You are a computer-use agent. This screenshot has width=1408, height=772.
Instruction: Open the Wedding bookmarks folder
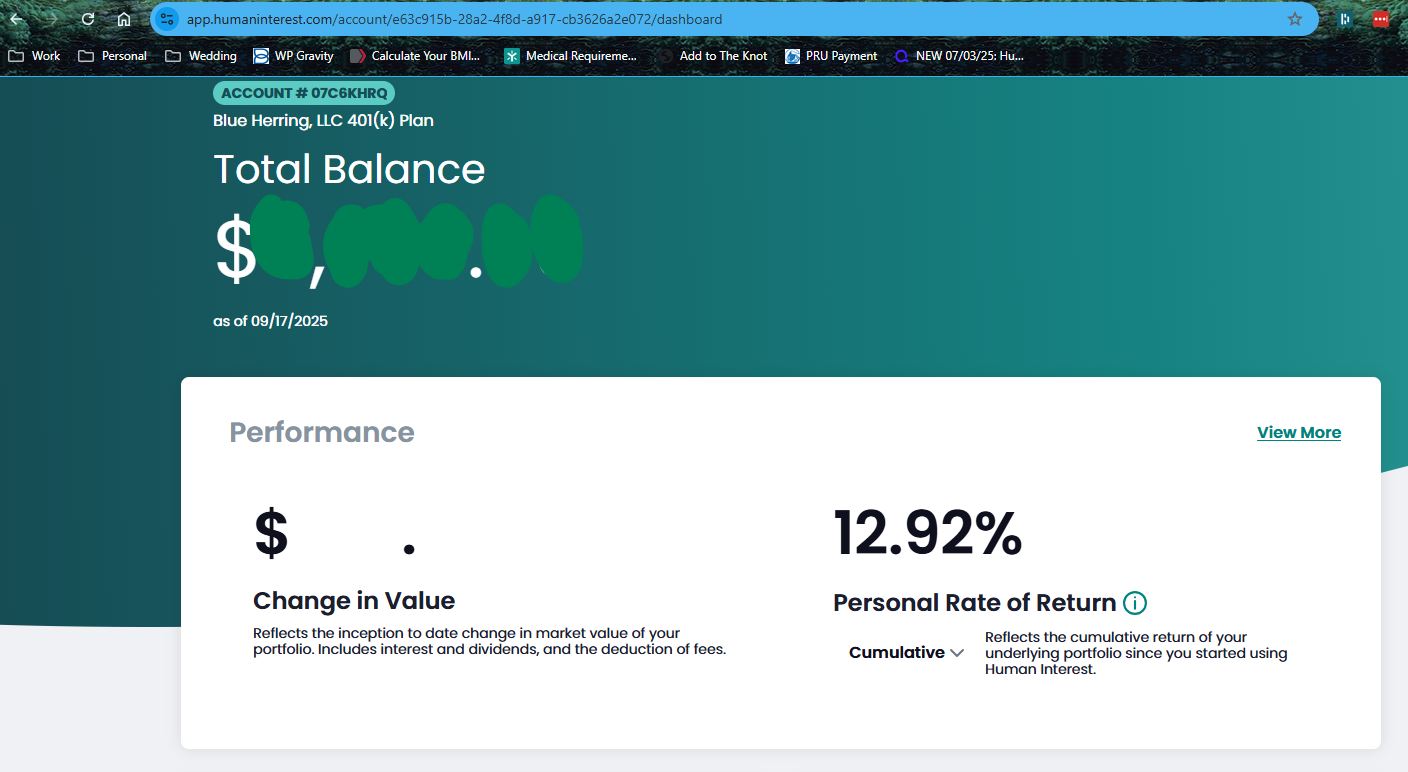pyautogui.click(x=201, y=56)
